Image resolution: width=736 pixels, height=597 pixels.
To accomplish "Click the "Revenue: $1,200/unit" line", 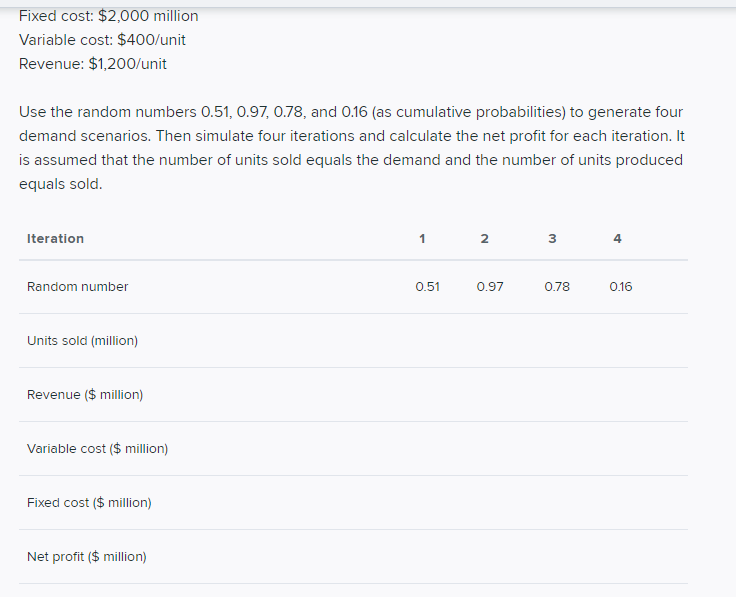I will (93, 64).
